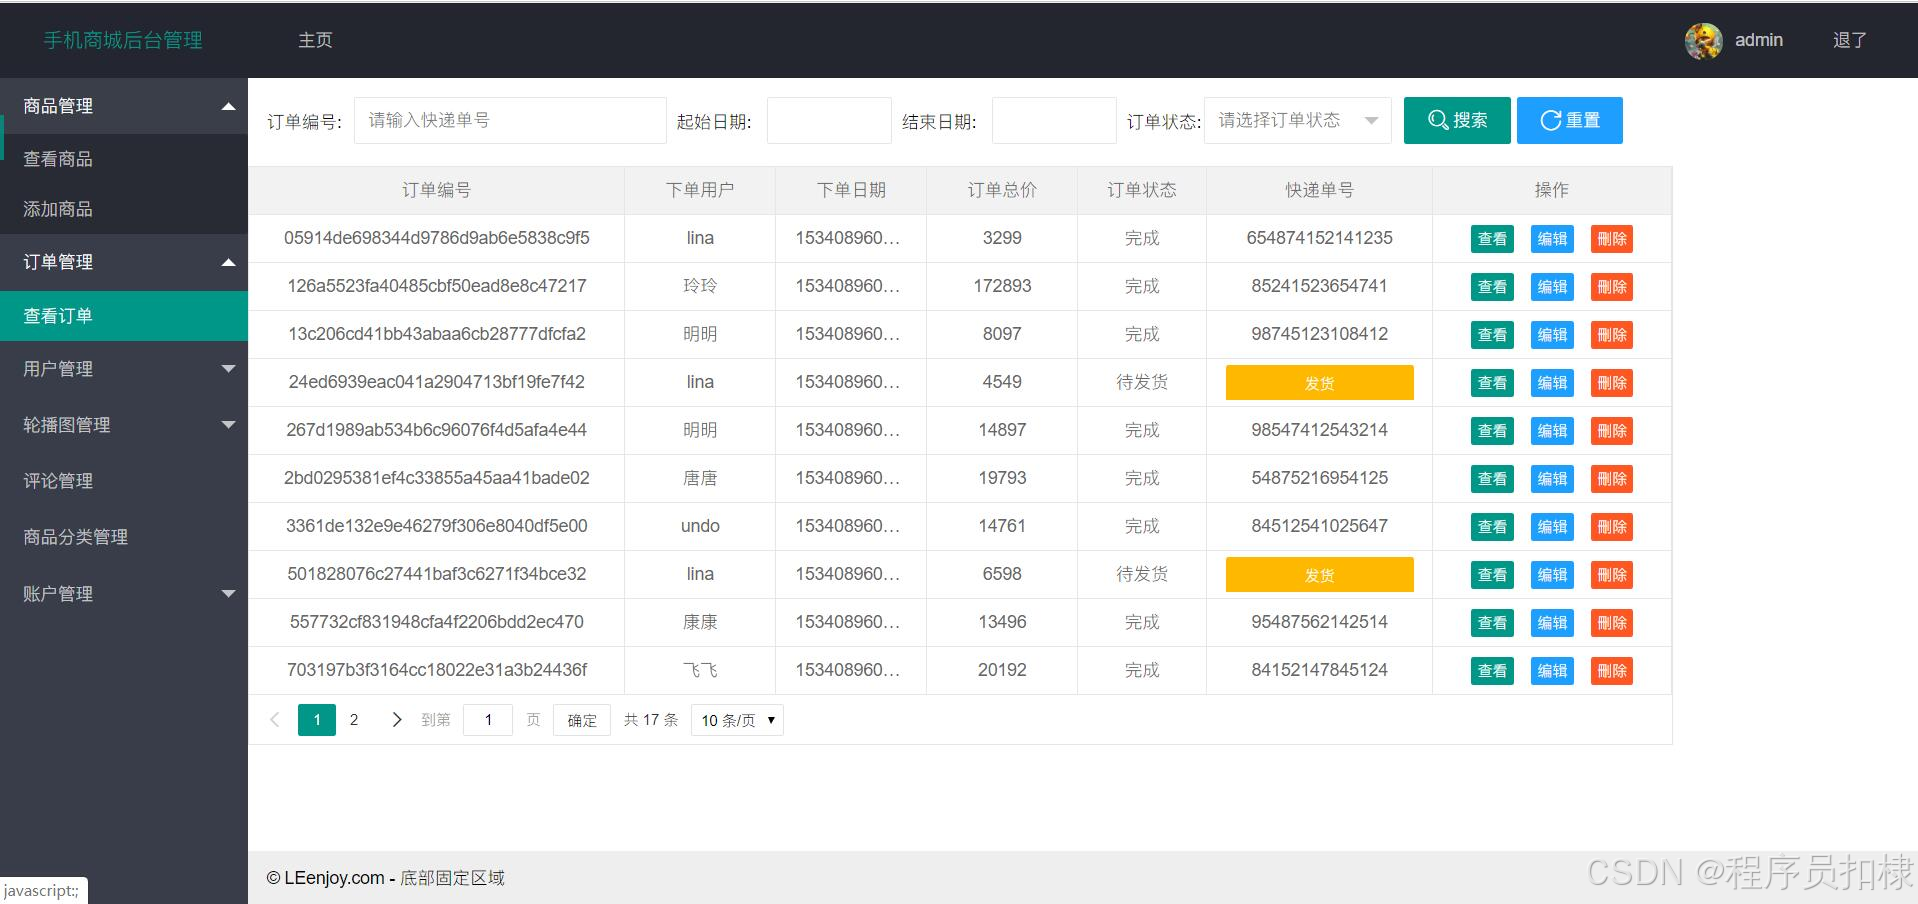Select 主页 in the top navigation

(314, 40)
